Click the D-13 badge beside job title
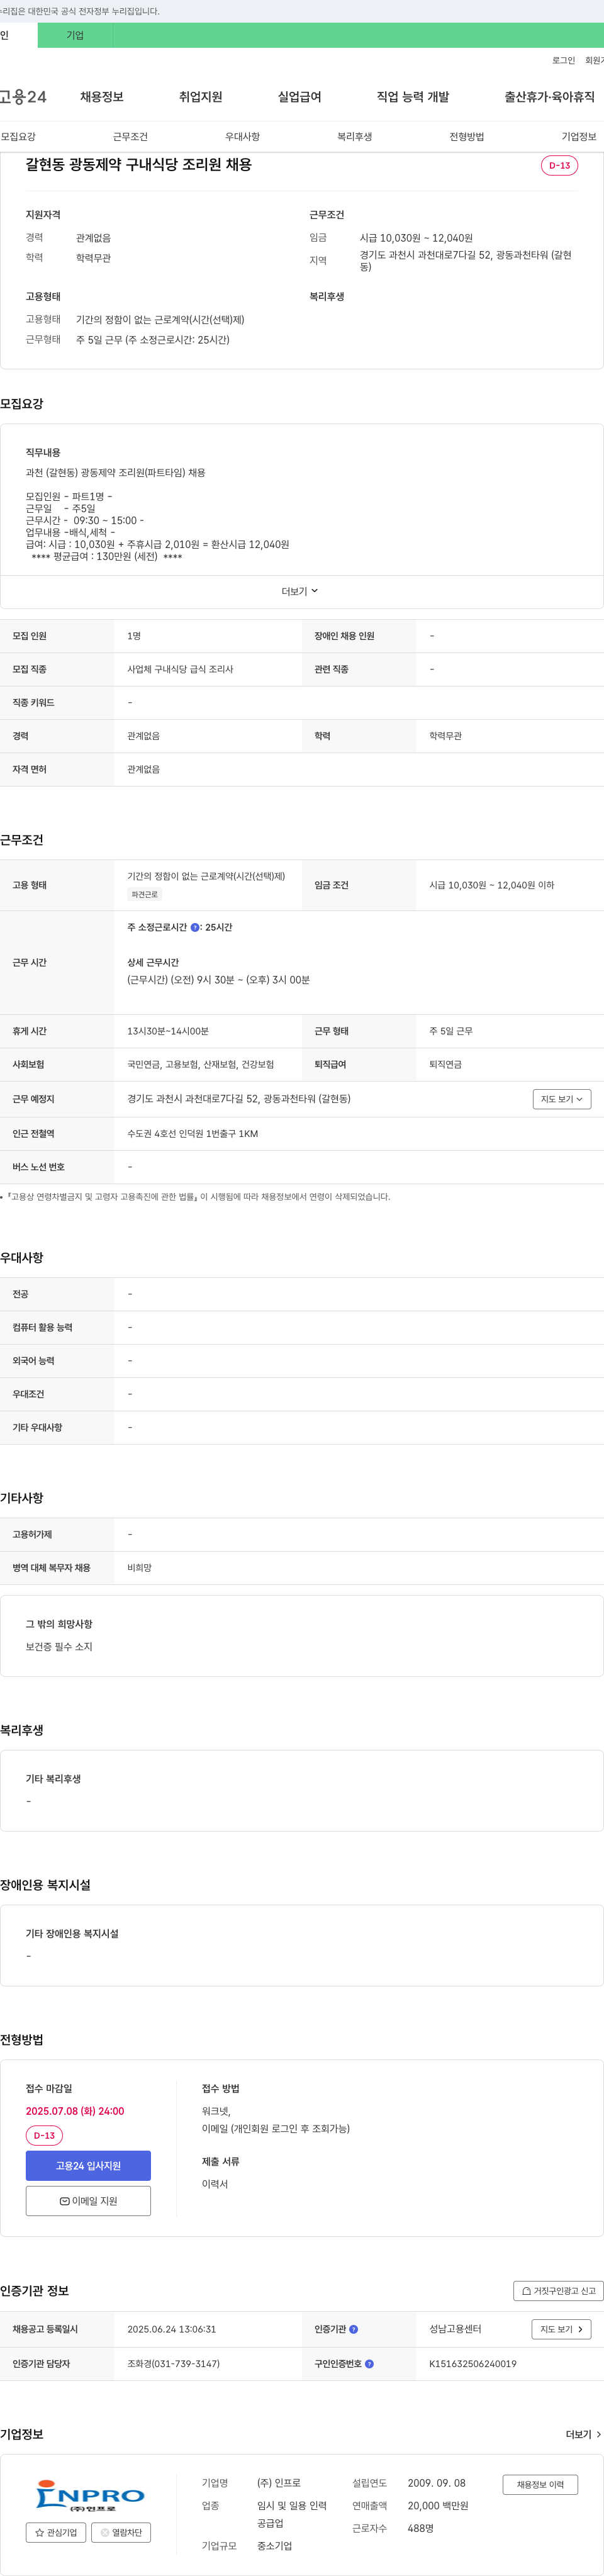 (x=559, y=165)
